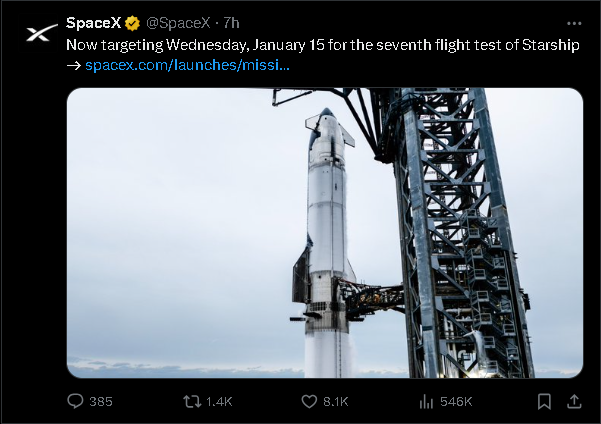Click the 546K views count
Viewport: 601px width, 424px height.
click(455, 402)
